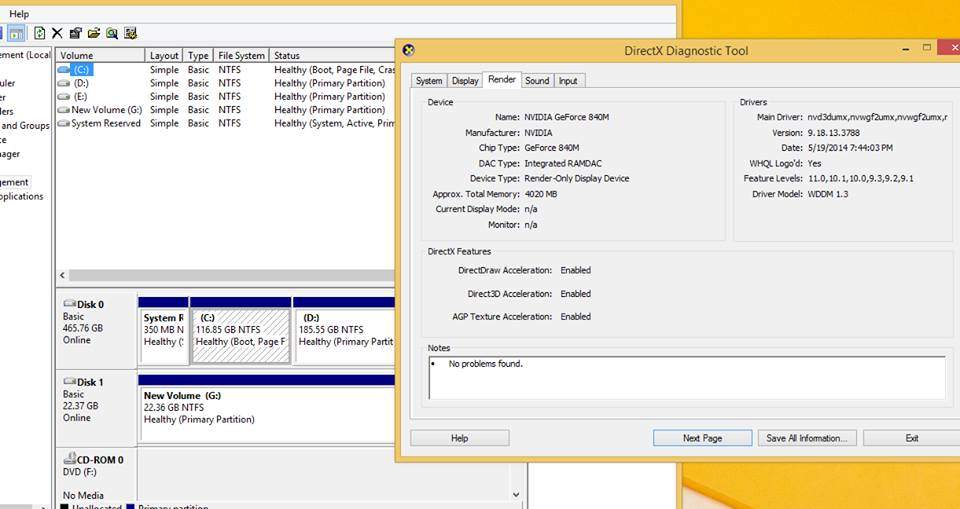Click the Exit button
This screenshot has height=509, width=960.
tap(912, 438)
